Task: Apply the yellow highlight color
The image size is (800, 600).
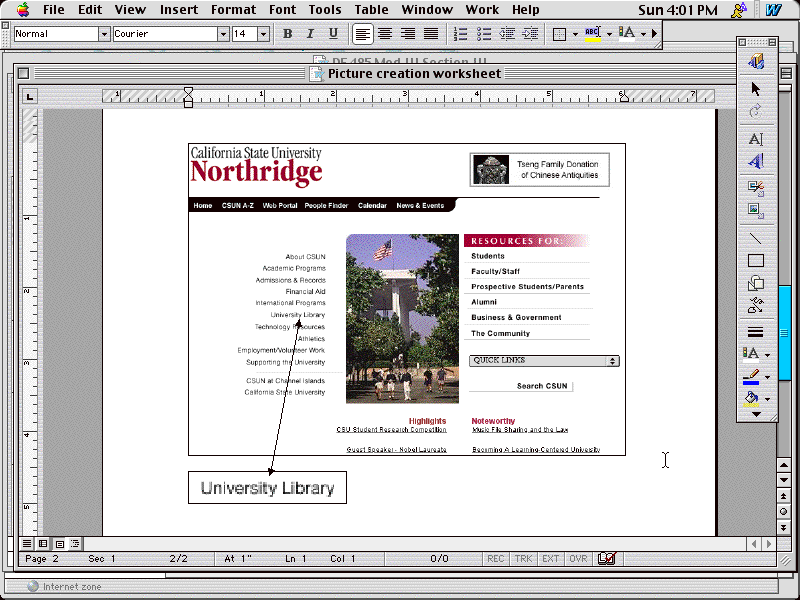Action: click(x=592, y=34)
